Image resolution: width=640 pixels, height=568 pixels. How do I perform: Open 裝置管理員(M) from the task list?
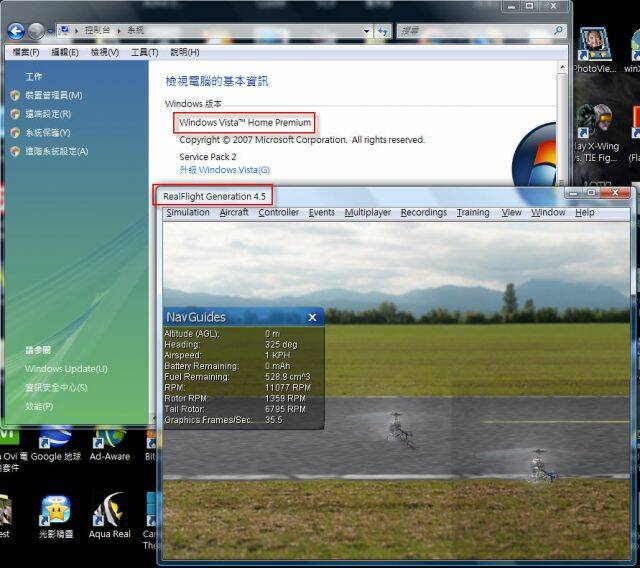pos(54,95)
